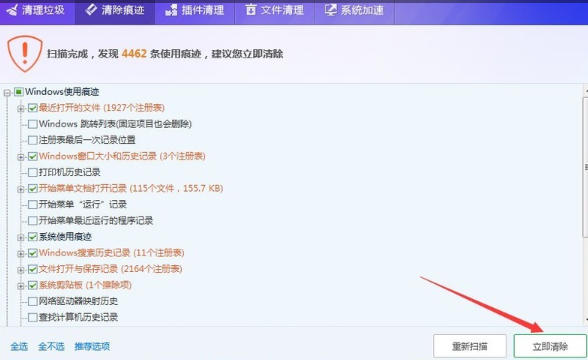Click the 全选 link
Viewport: 588px width, 360px height.
tap(19, 346)
